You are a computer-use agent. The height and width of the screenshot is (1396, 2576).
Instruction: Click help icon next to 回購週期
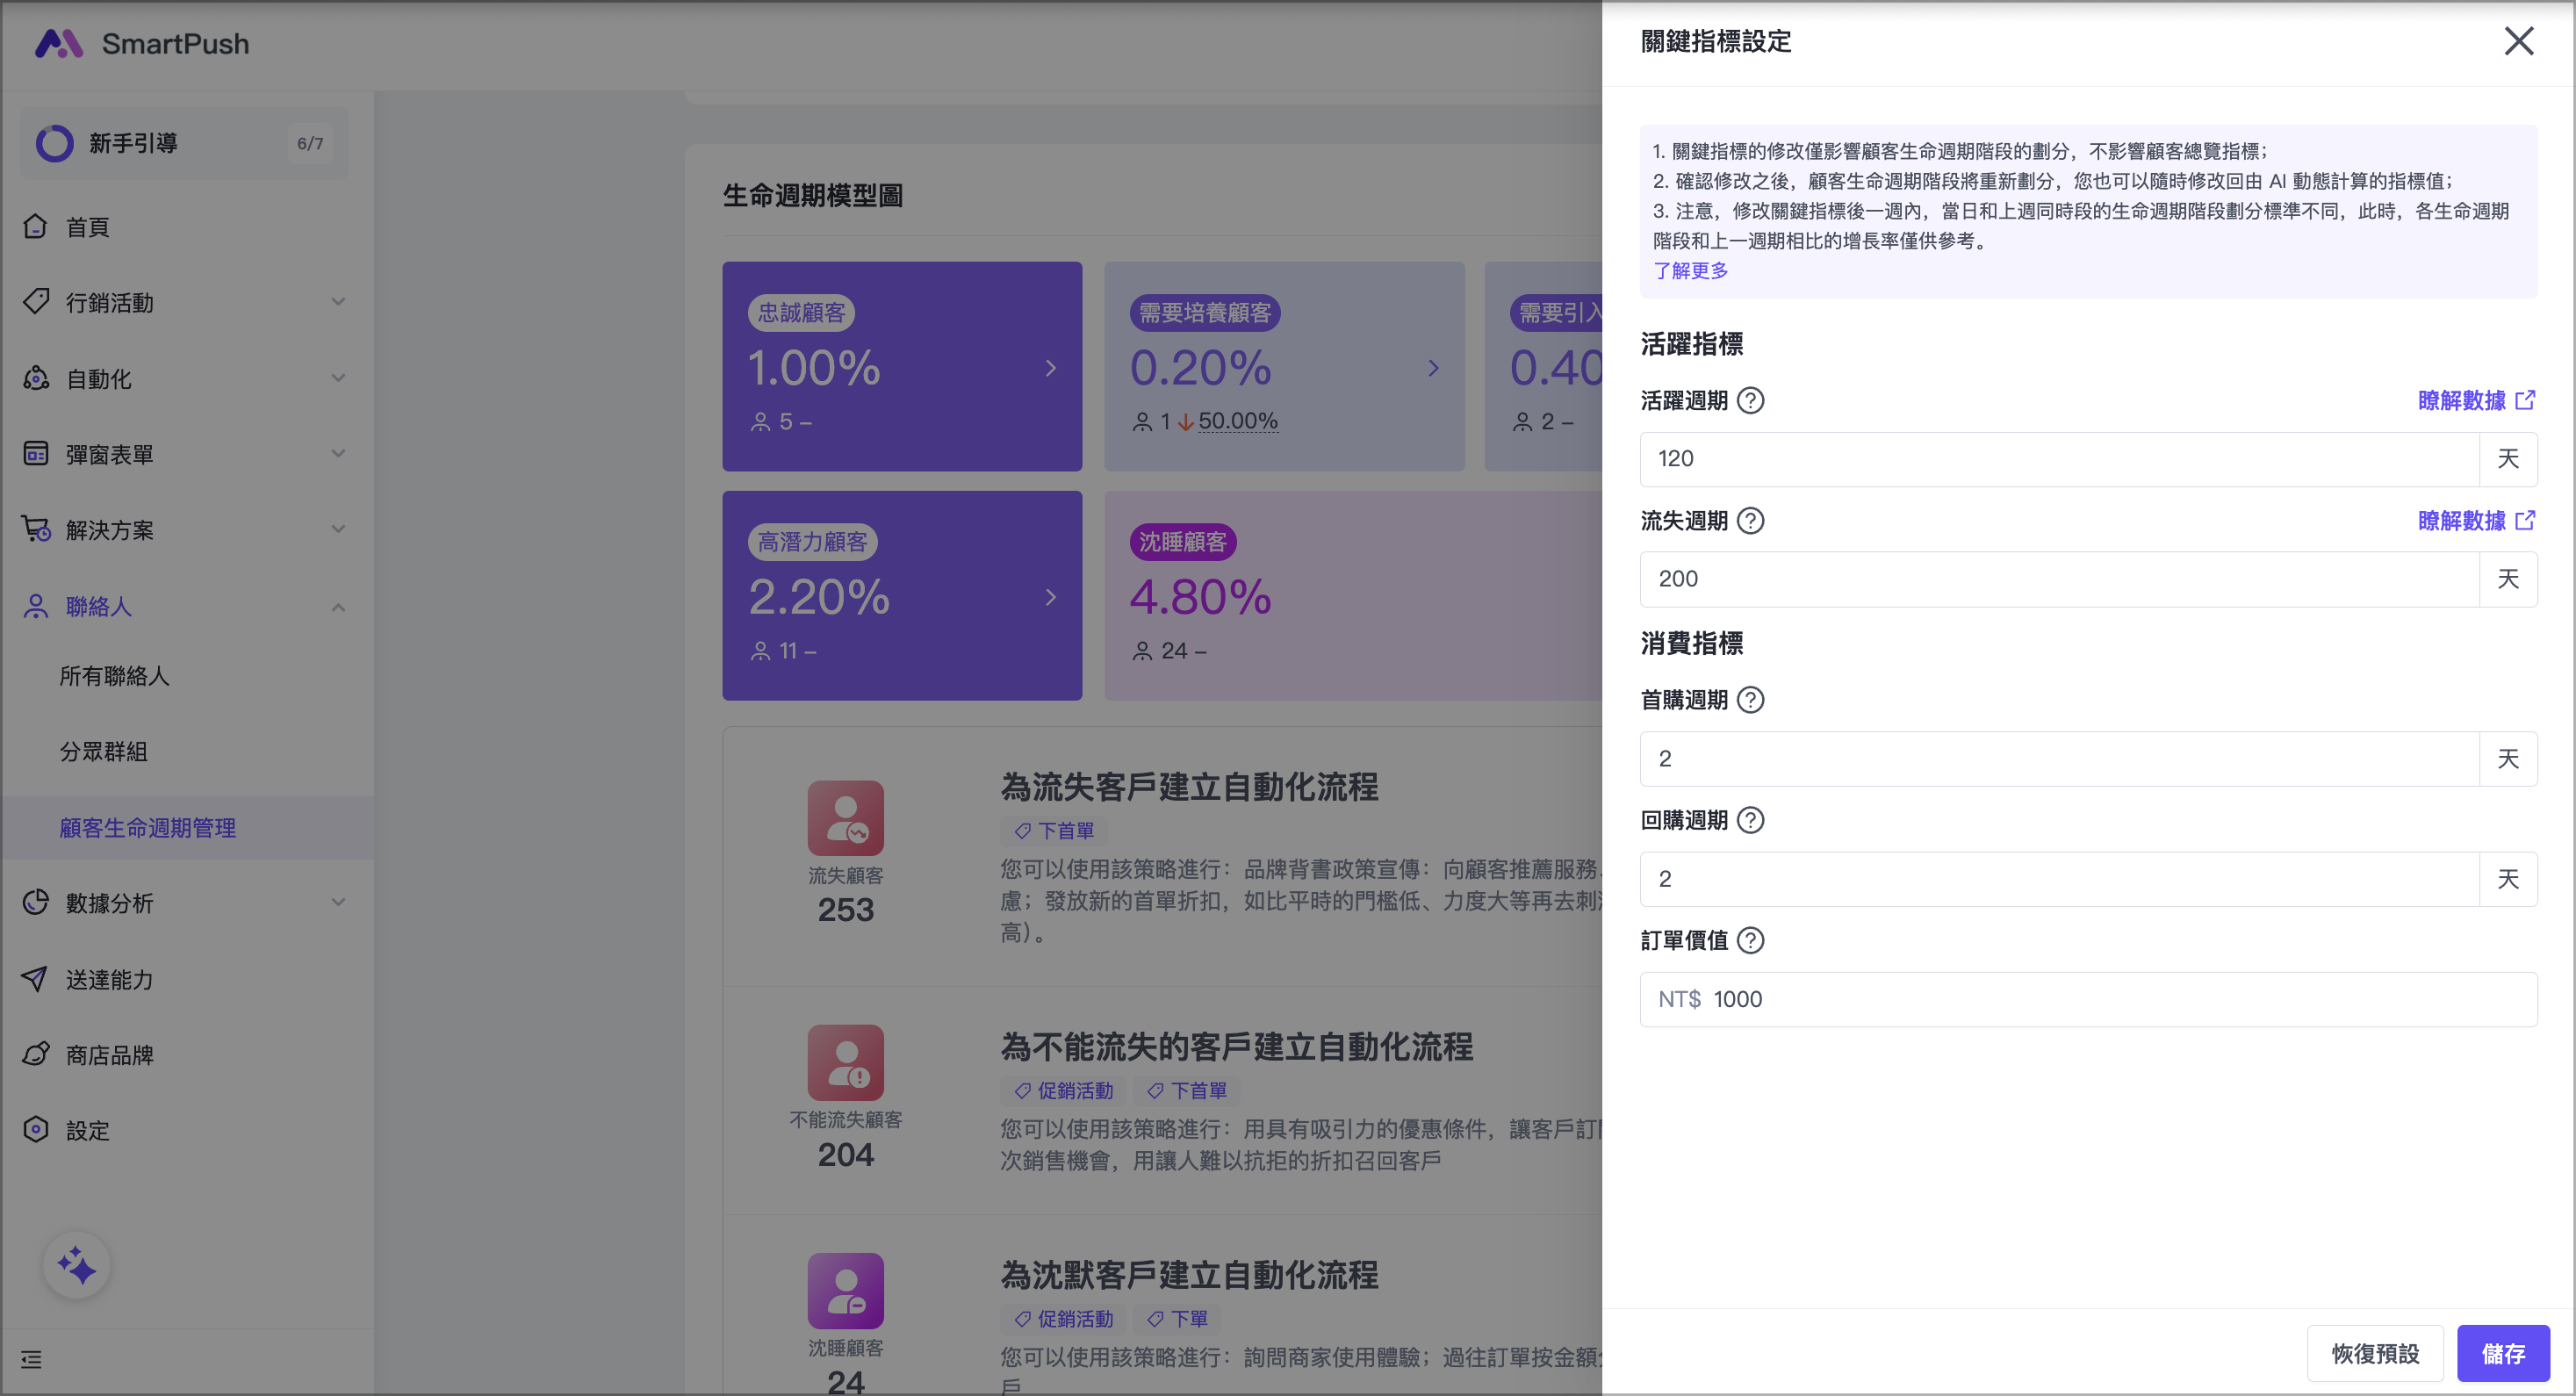(x=1750, y=820)
